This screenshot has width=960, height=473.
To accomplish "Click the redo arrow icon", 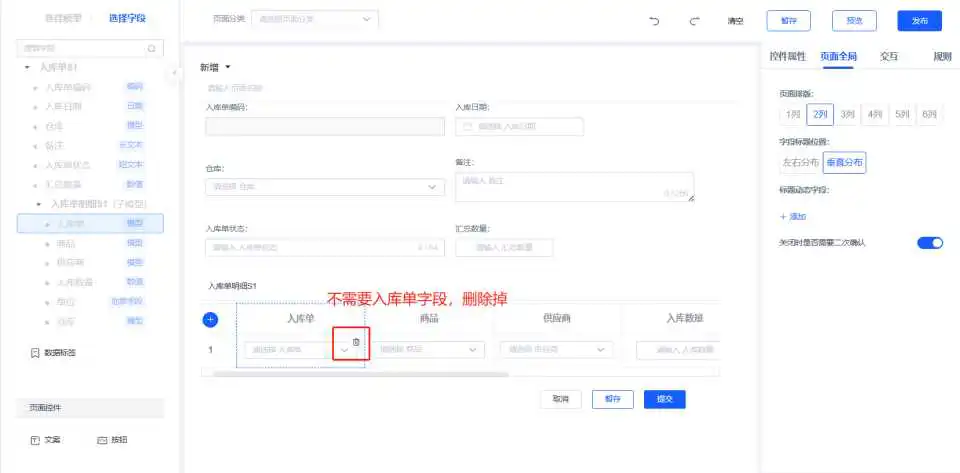I will point(694,21).
